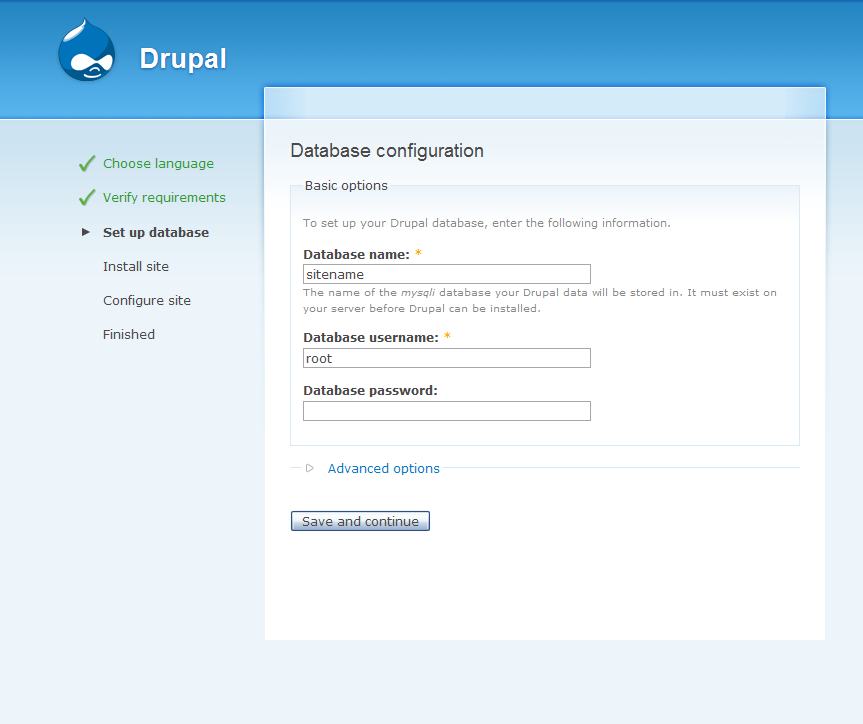Select the Verify requirements step
The image size is (863, 724).
(164, 198)
